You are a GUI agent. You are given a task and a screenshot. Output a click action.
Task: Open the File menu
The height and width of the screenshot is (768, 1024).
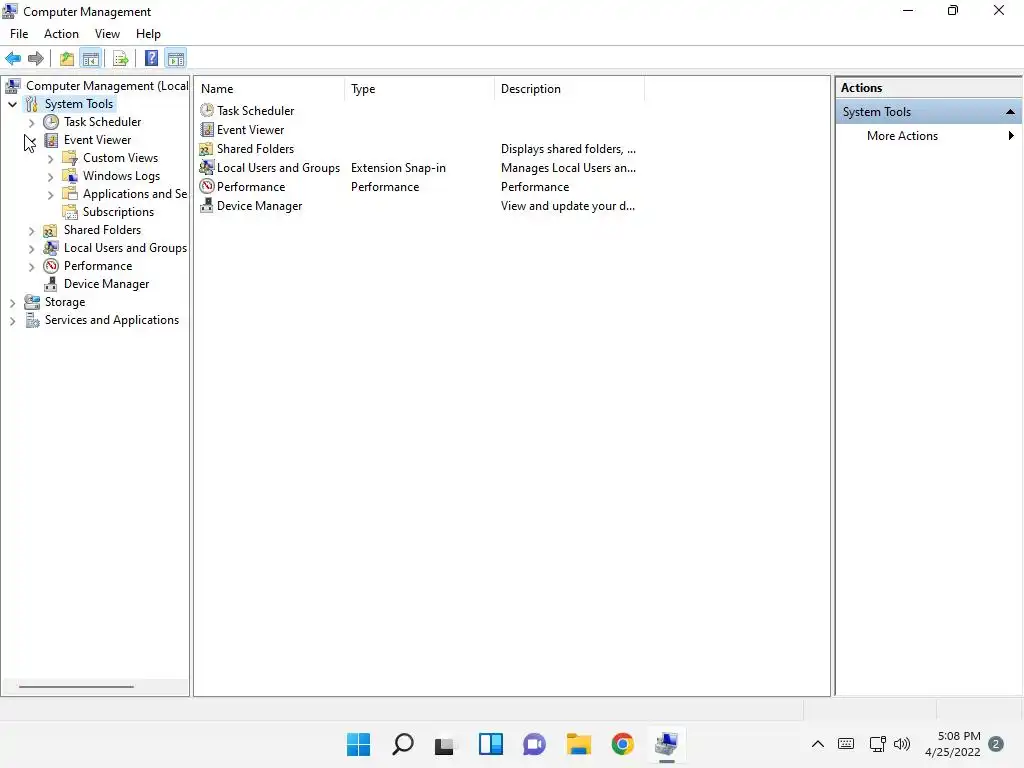19,34
